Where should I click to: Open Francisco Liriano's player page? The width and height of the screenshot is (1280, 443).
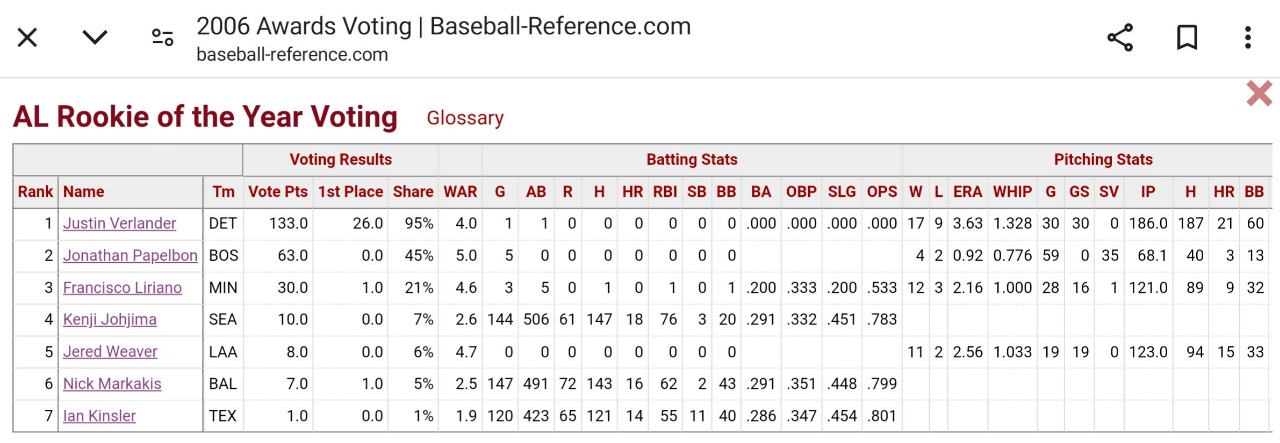click(x=122, y=287)
